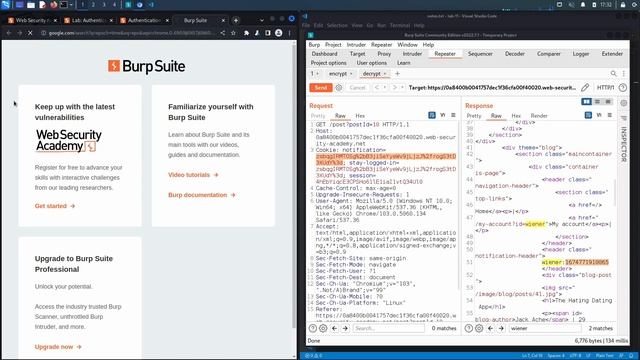
Task: Open the HTTP/1 protocol selector
Action: click(x=605, y=88)
